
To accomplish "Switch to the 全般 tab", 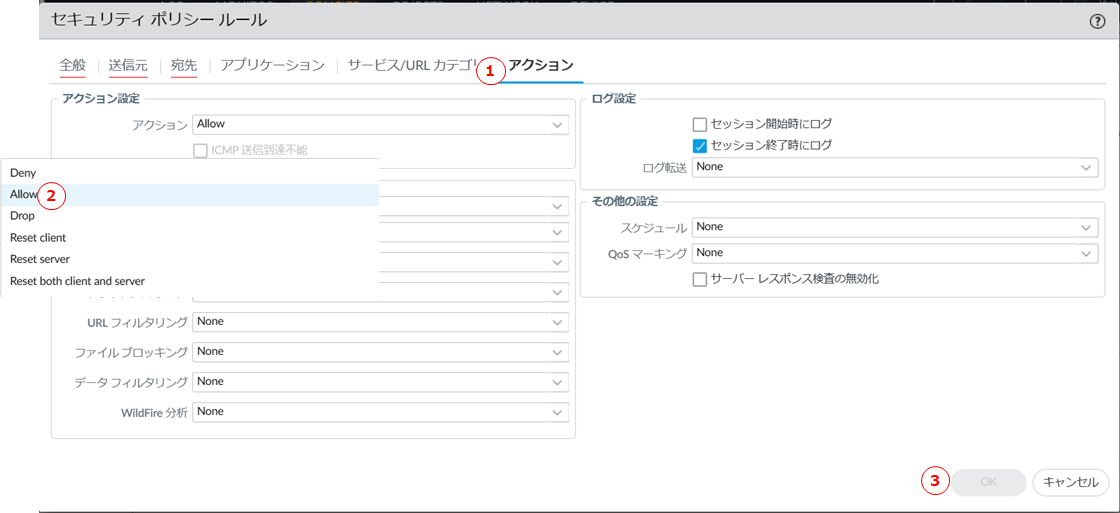I will click(x=72, y=65).
